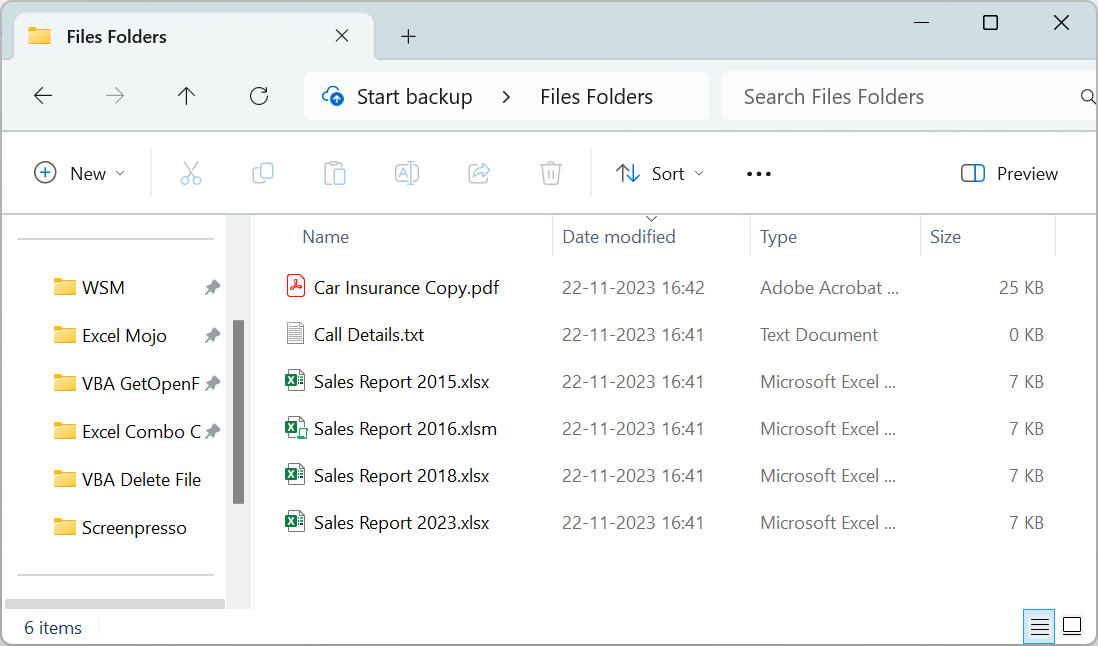The height and width of the screenshot is (646, 1098).
Task: Add a new tab with plus button
Action: pyautogui.click(x=408, y=36)
